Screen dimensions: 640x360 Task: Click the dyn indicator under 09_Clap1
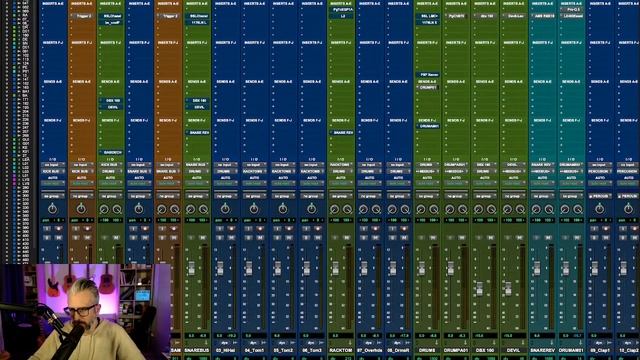[x=598, y=343]
